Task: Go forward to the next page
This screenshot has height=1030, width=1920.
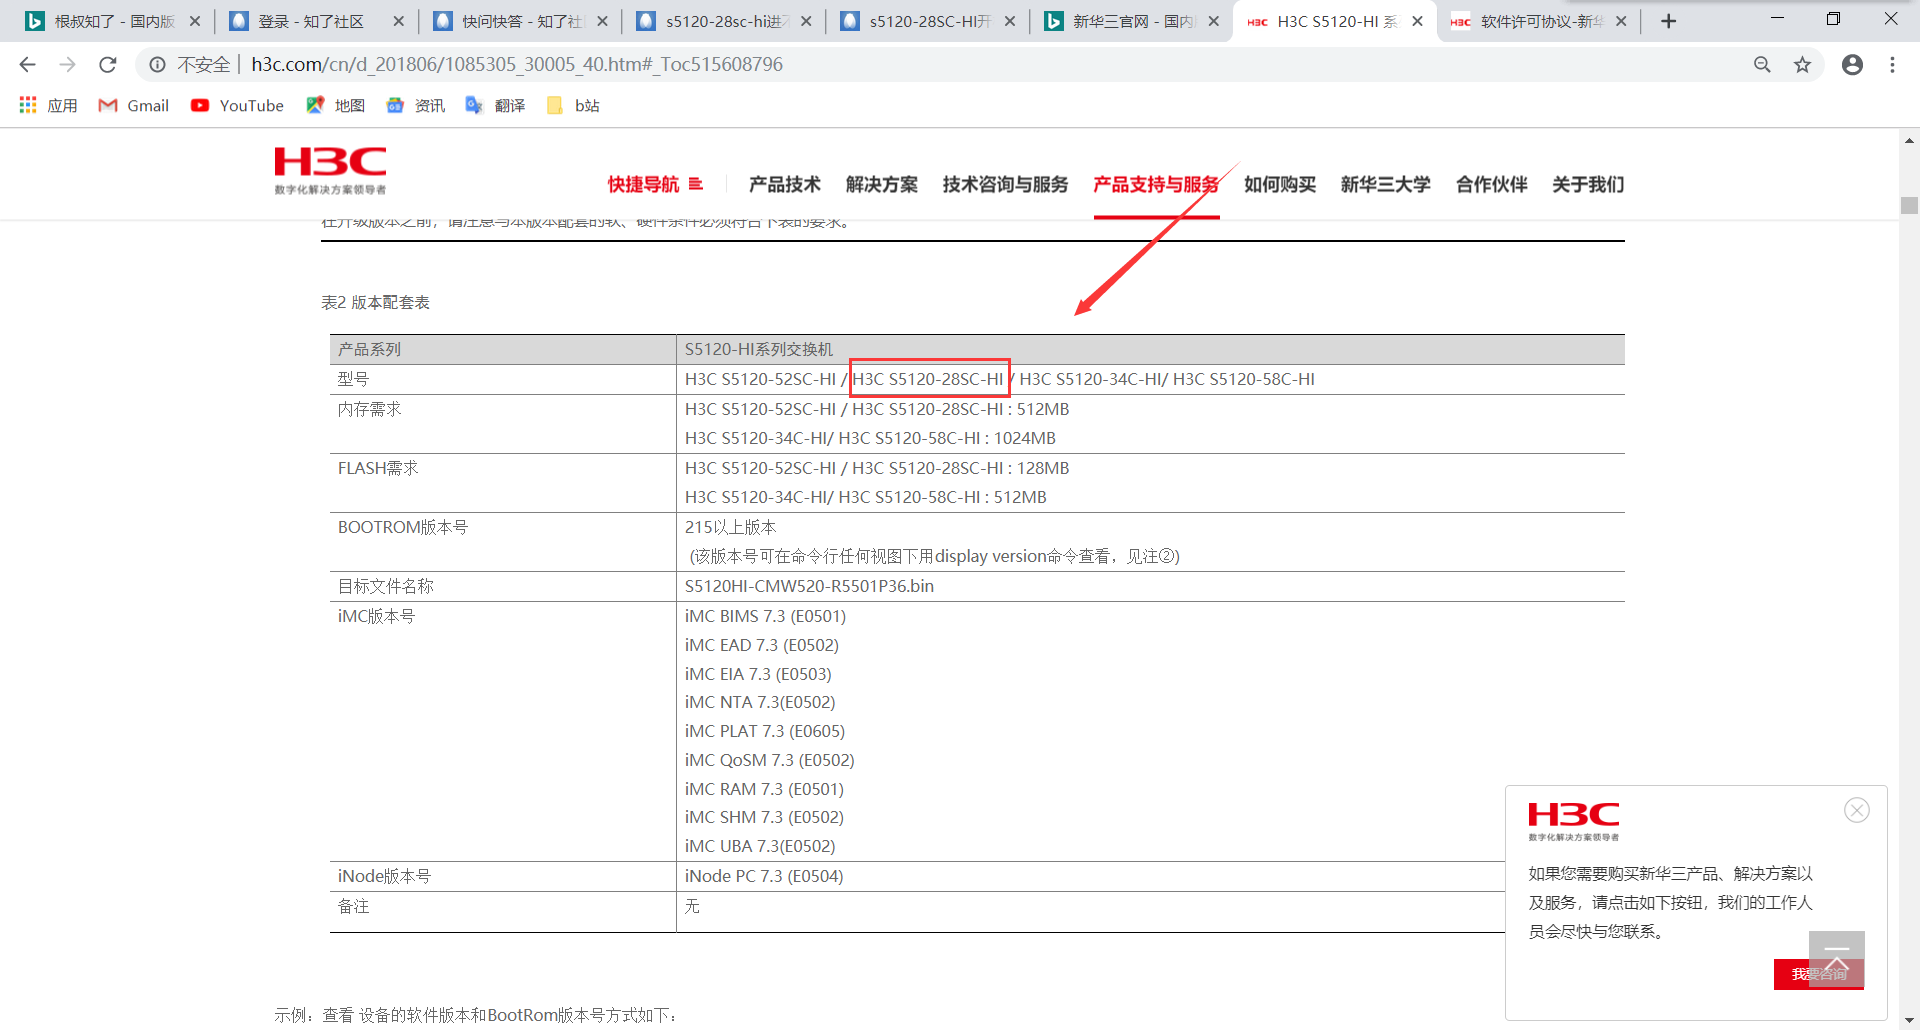Action: [67, 65]
